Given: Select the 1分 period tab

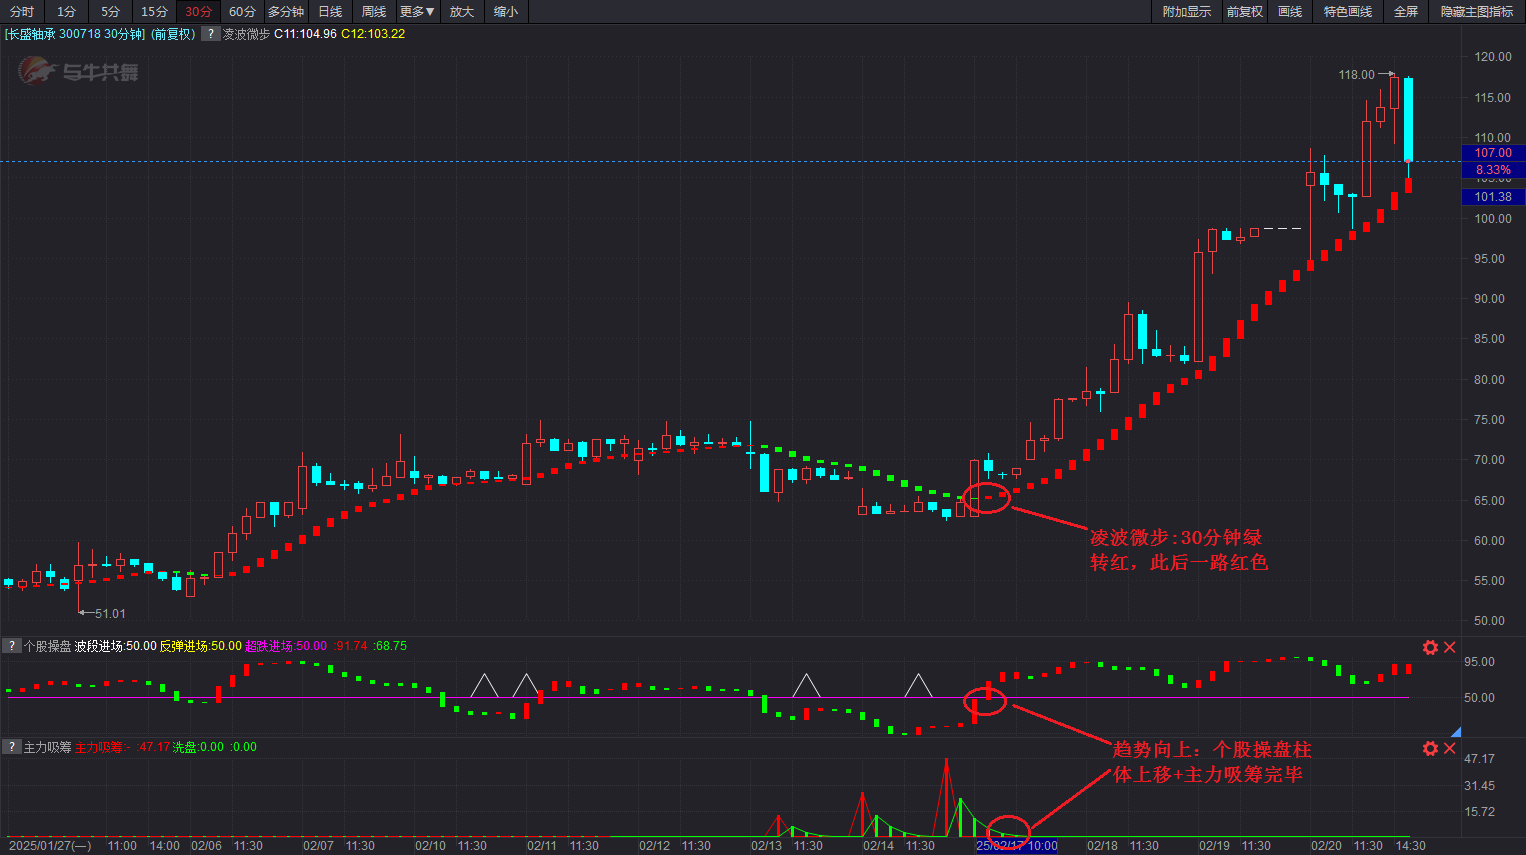Looking at the screenshot, I should 66,12.
